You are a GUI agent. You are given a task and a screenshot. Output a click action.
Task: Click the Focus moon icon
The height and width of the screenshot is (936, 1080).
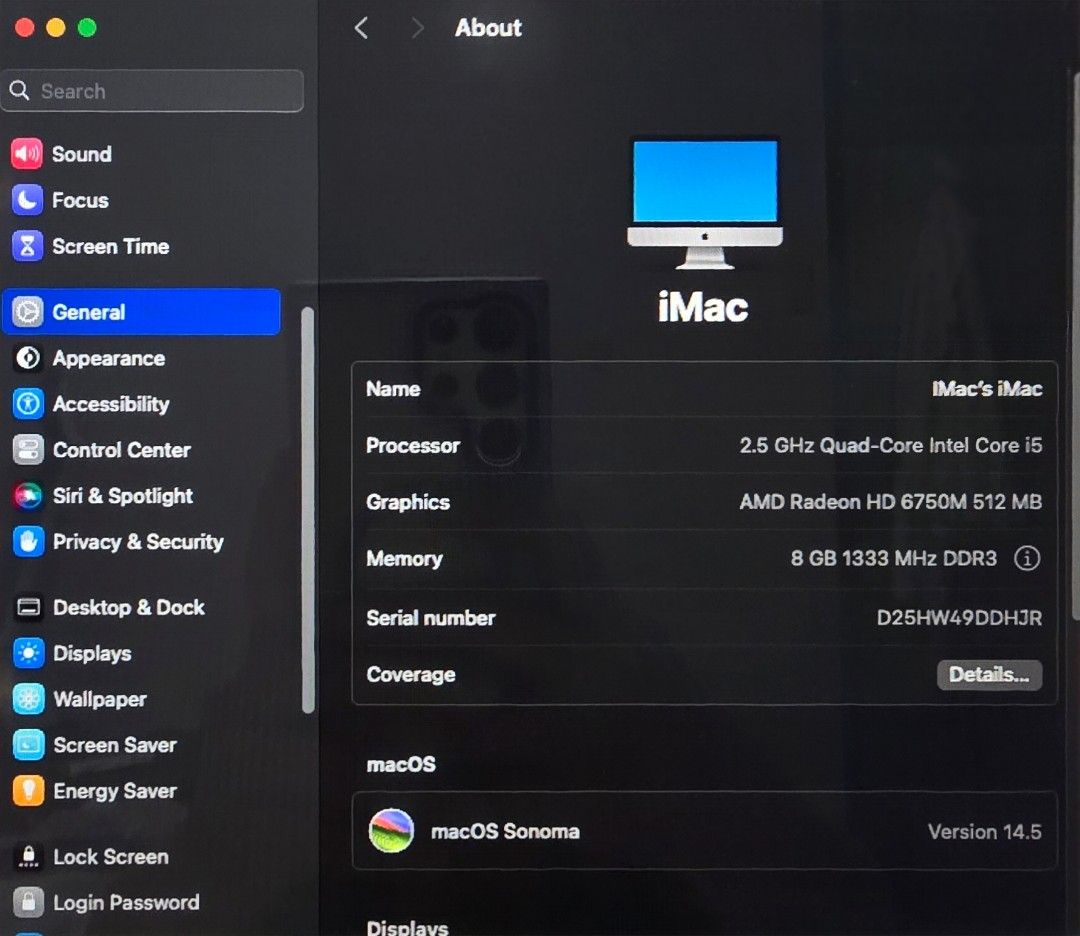[x=27, y=200]
